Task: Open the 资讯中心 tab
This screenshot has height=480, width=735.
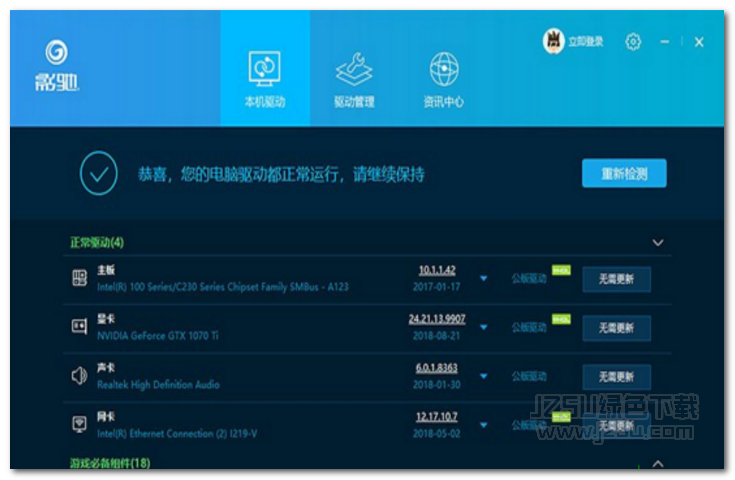Action: [x=444, y=80]
